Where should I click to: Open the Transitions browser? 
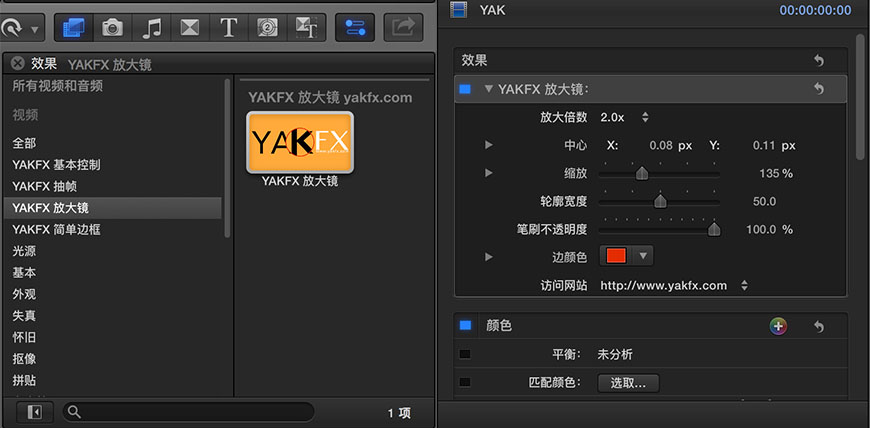tap(190, 27)
